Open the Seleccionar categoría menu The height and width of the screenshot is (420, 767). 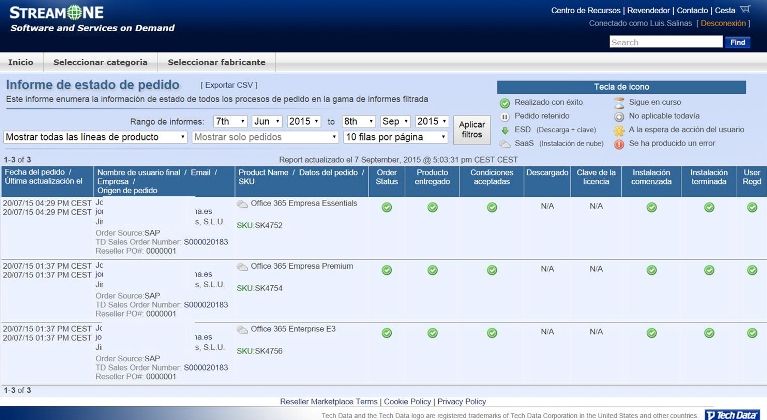[100, 62]
